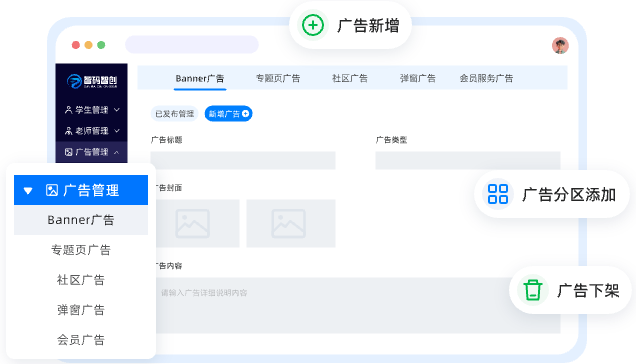Collapse the dark sidebar 广告管理 chevron
Screen dimensions: 636x364
(116, 152)
